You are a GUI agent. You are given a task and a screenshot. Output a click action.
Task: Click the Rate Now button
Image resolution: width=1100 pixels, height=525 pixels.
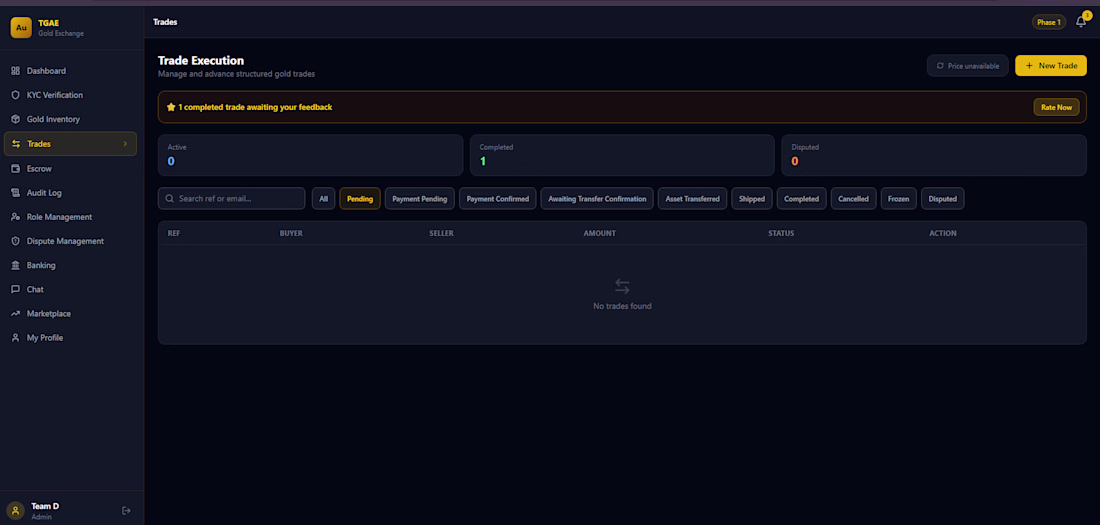pos(1057,107)
